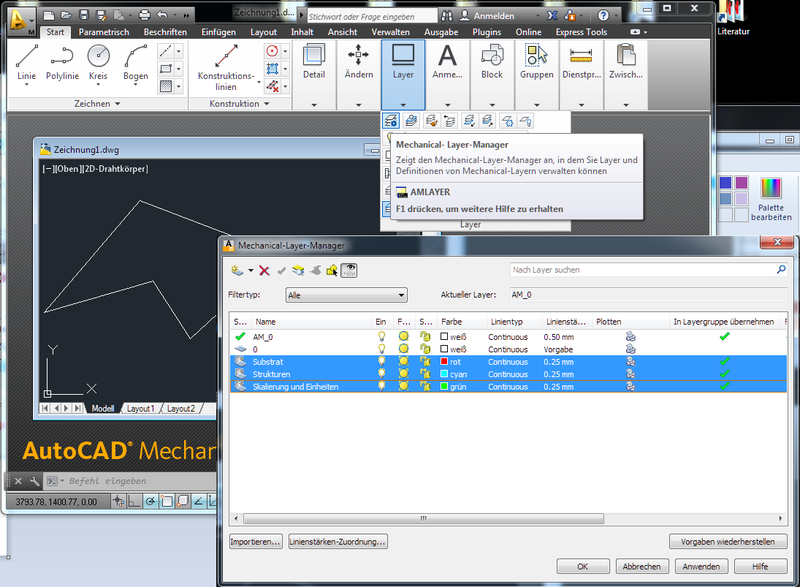Click the select layer by object icon
The height and width of the screenshot is (587, 800).
pos(332,270)
